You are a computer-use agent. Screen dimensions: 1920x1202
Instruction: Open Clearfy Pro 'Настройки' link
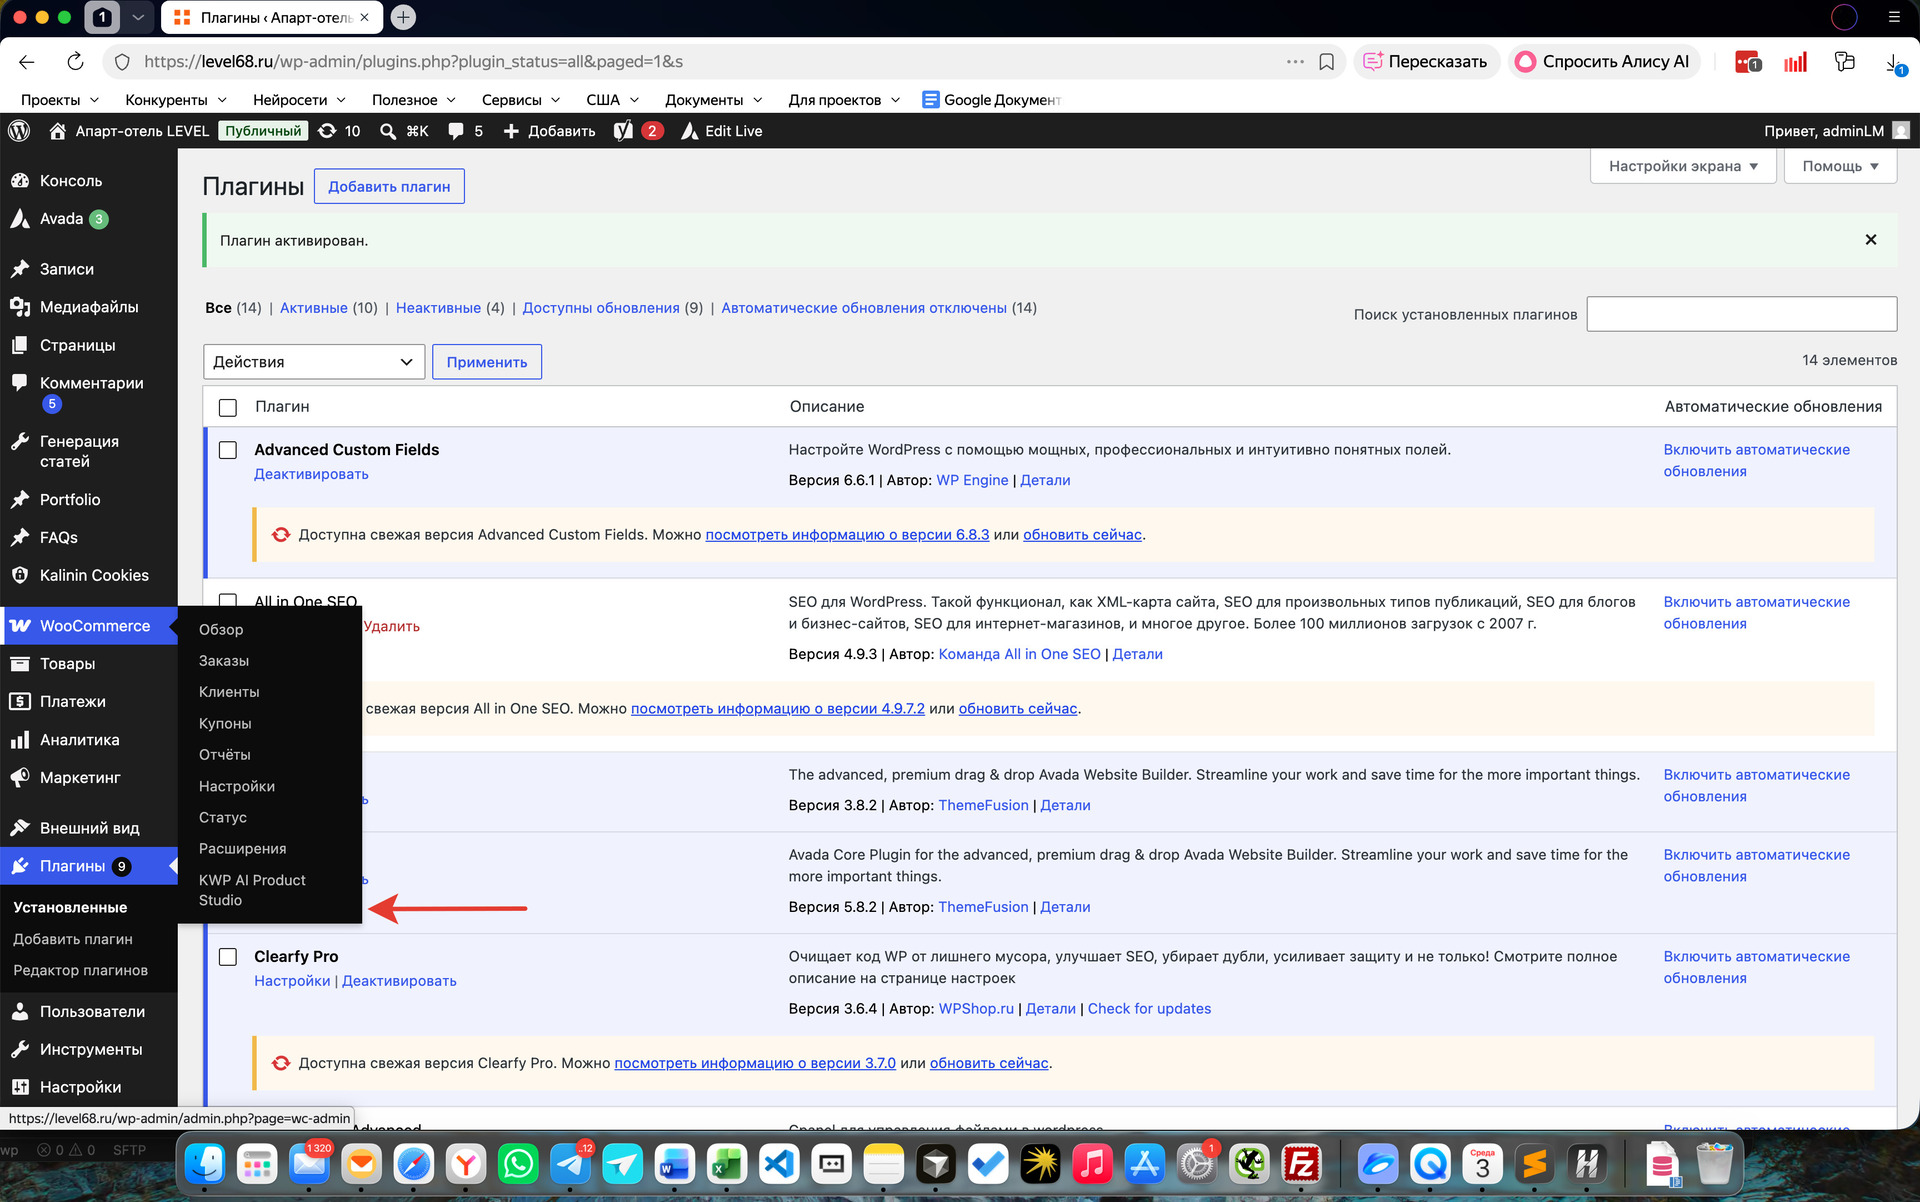pos(292,981)
